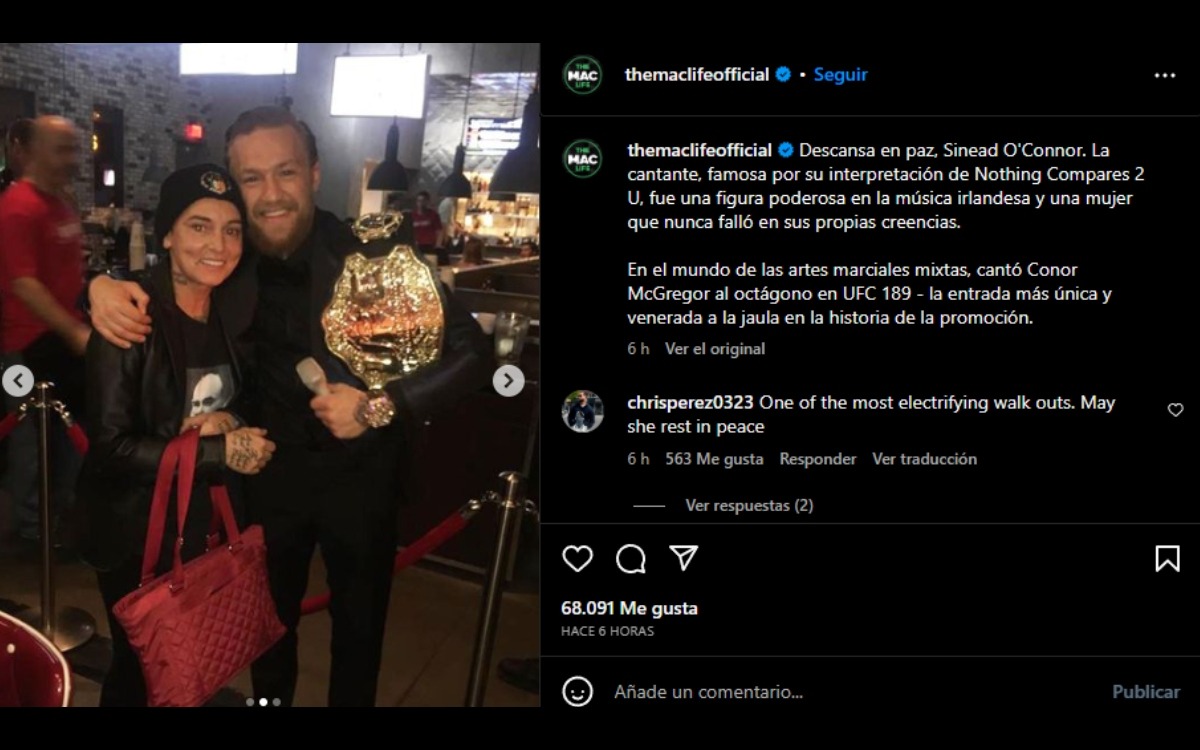Like the post with the heart icon
This screenshot has width=1200, height=750.
[577, 558]
